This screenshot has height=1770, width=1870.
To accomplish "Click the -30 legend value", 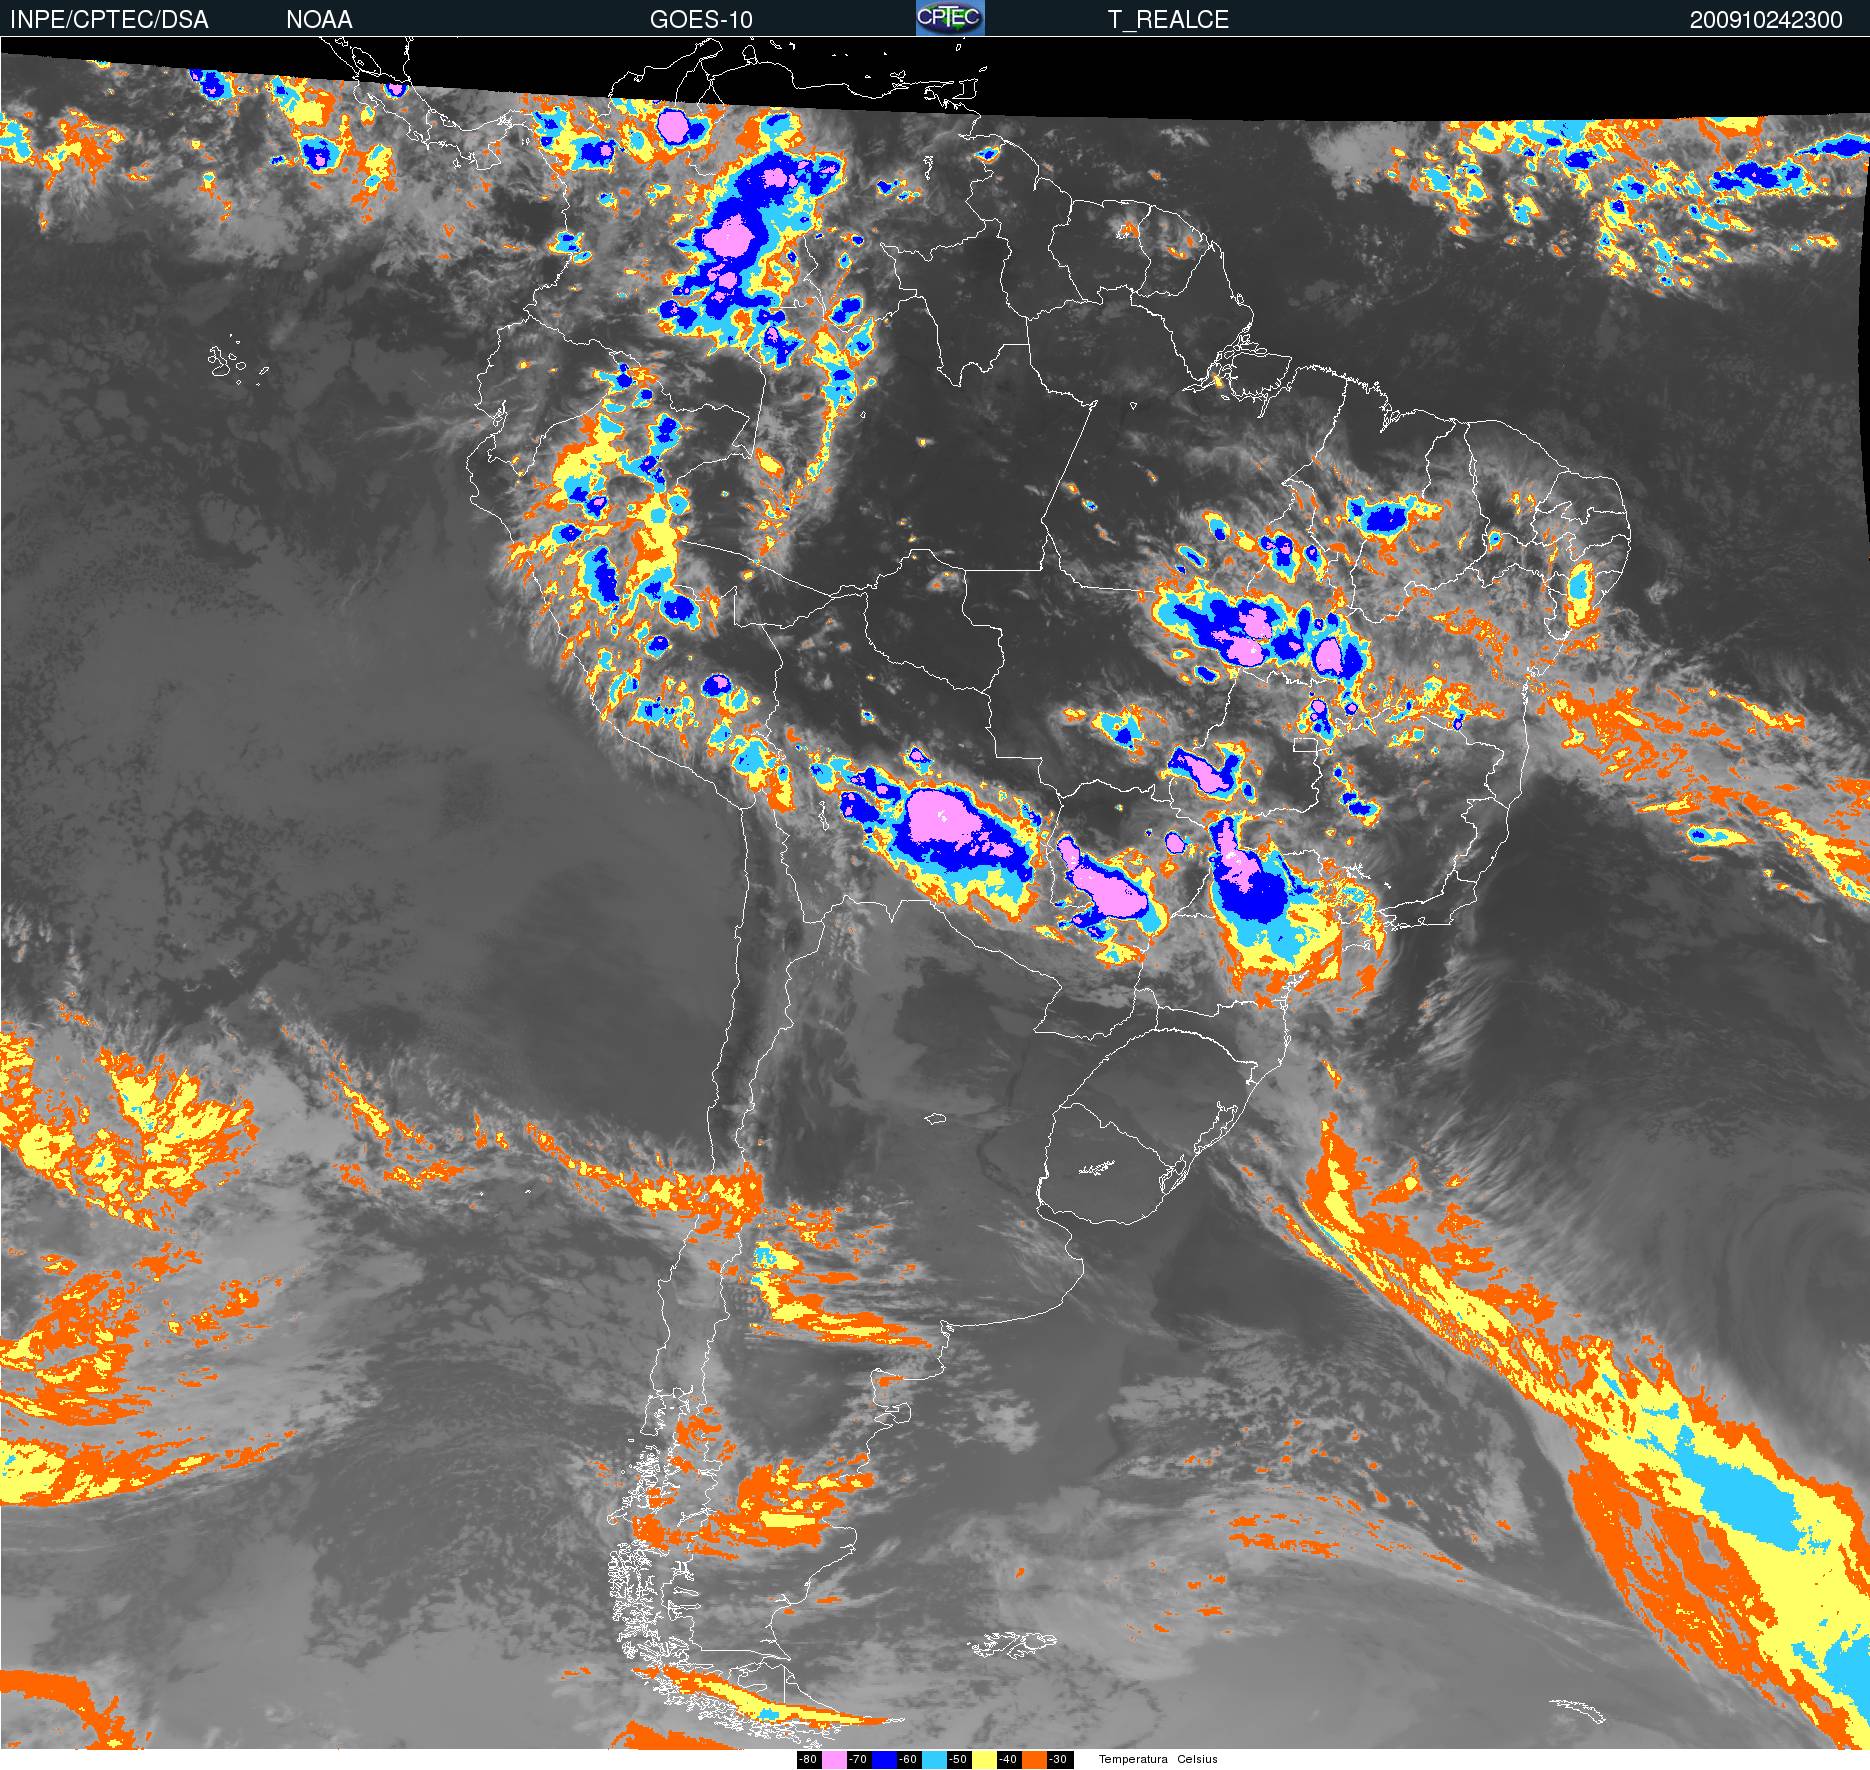I will coord(1058,1760).
